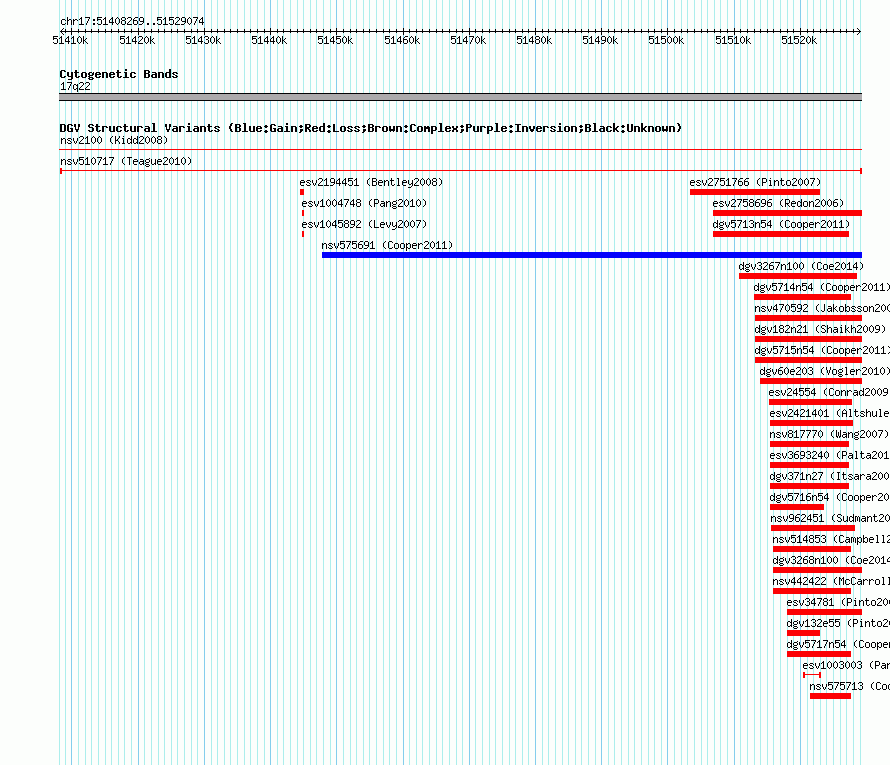Select the 17q22 band label
Image resolution: width=890 pixels, height=765 pixels.
point(75,86)
